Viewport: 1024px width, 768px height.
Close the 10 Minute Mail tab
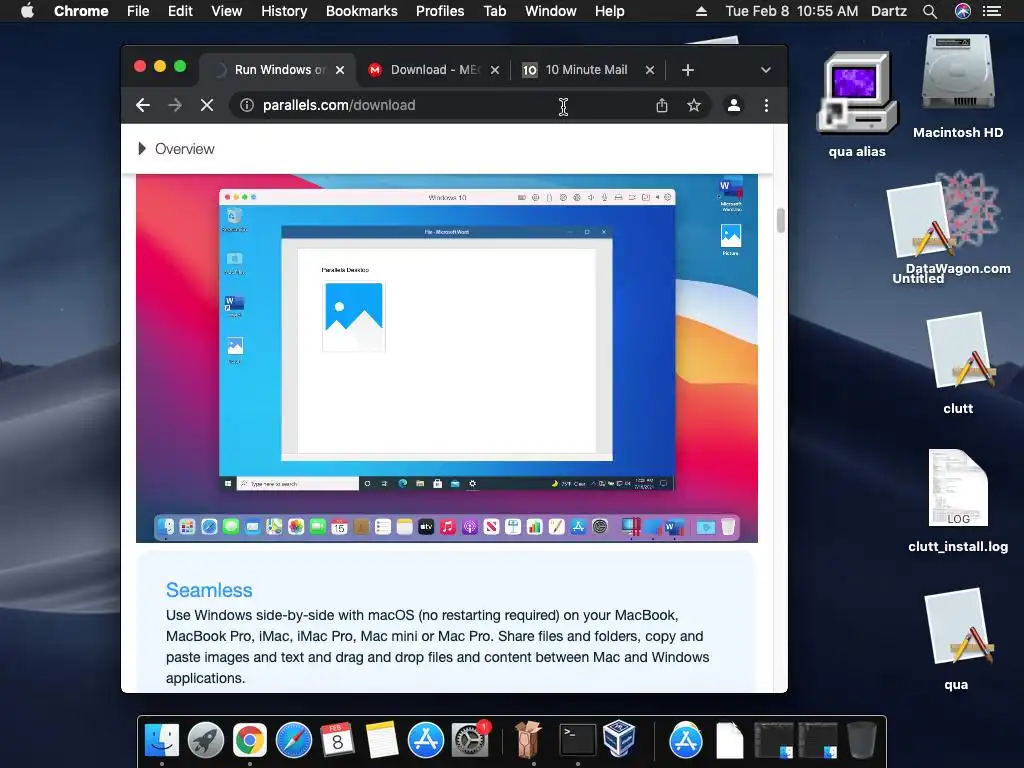point(650,70)
